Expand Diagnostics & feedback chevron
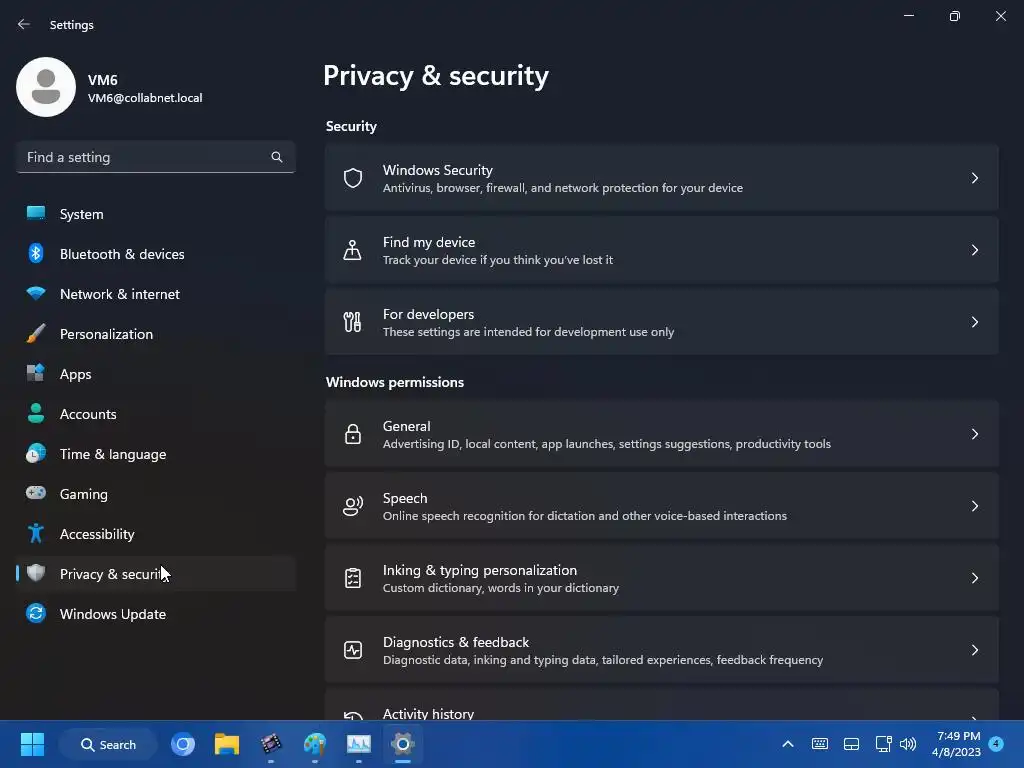 click(x=974, y=650)
